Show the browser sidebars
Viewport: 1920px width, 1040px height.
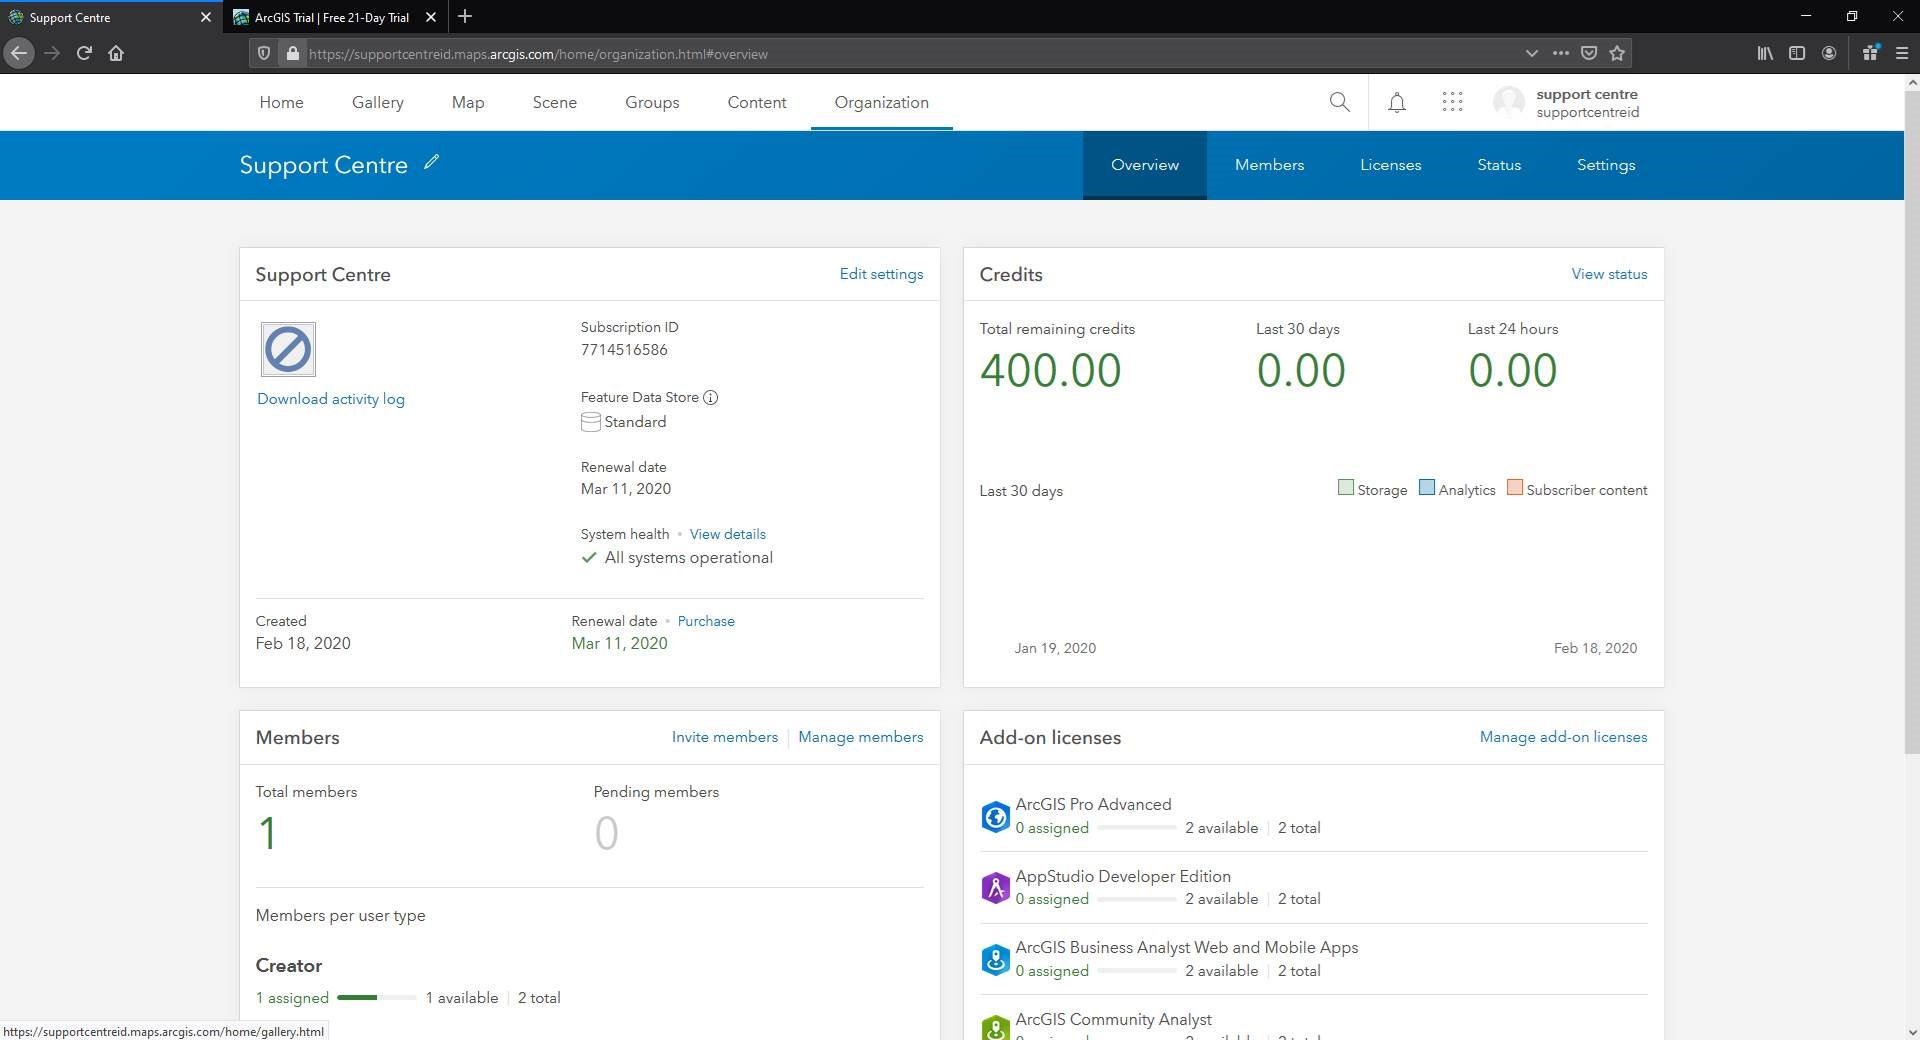pyautogui.click(x=1797, y=54)
